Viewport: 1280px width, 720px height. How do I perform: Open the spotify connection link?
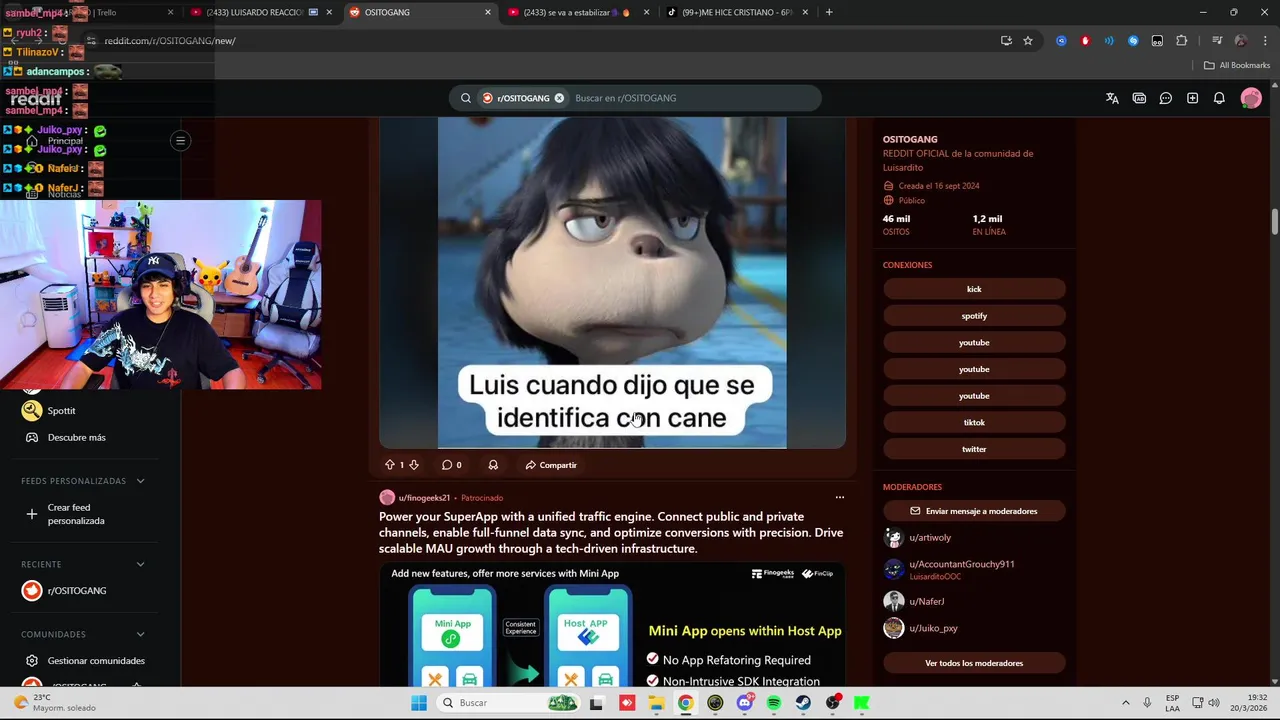tap(974, 316)
